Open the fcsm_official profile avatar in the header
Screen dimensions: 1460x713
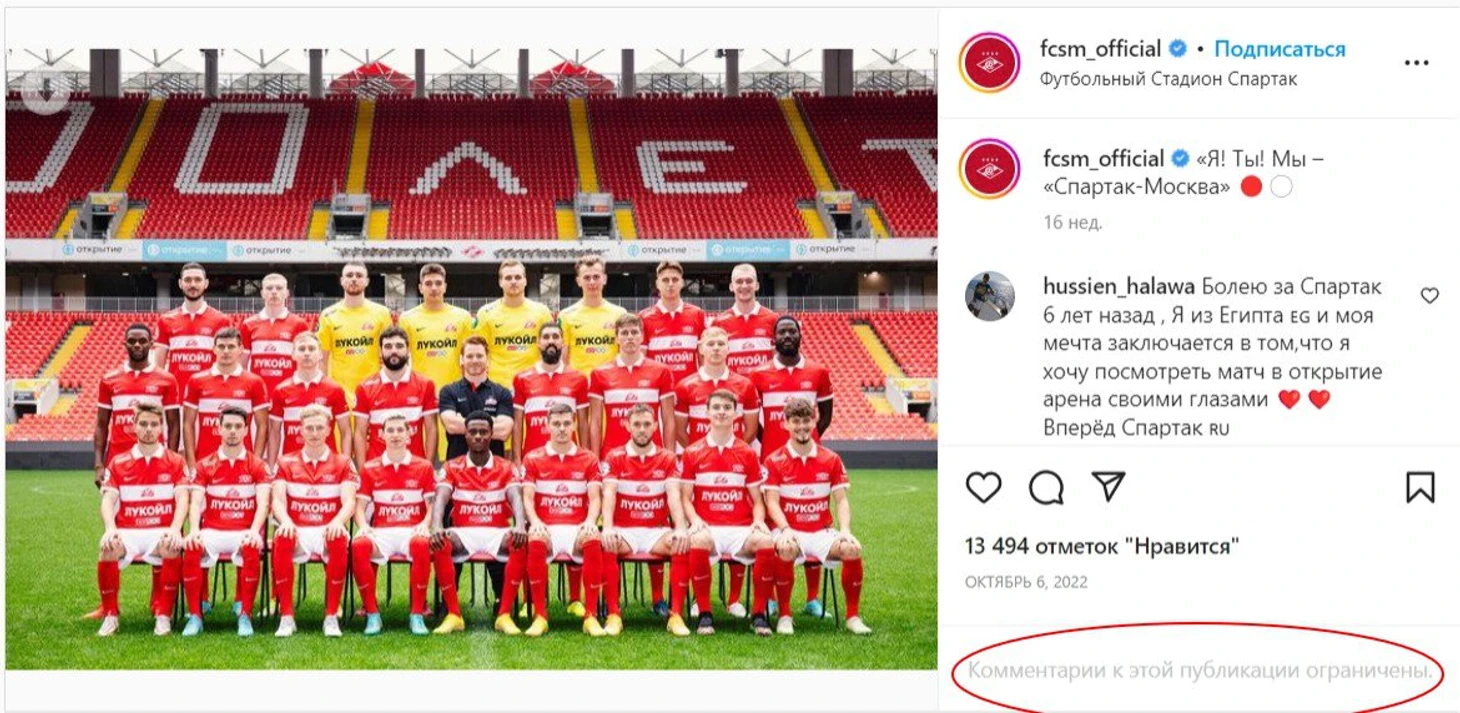click(x=988, y=62)
